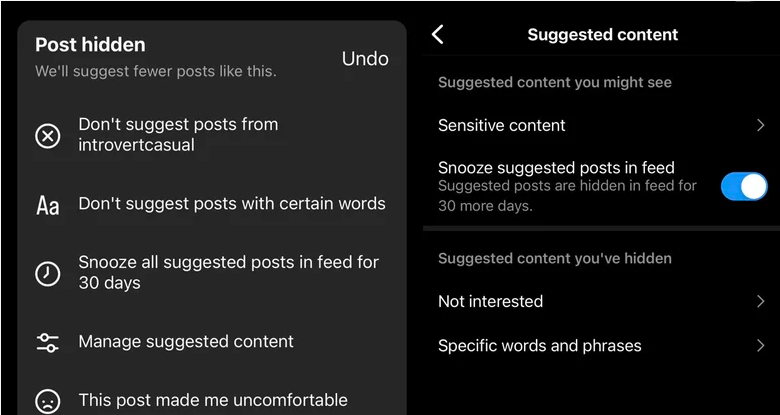The height and width of the screenshot is (415, 780).
Task: Expand Specific words and phrases chevron
Action: pos(760,346)
